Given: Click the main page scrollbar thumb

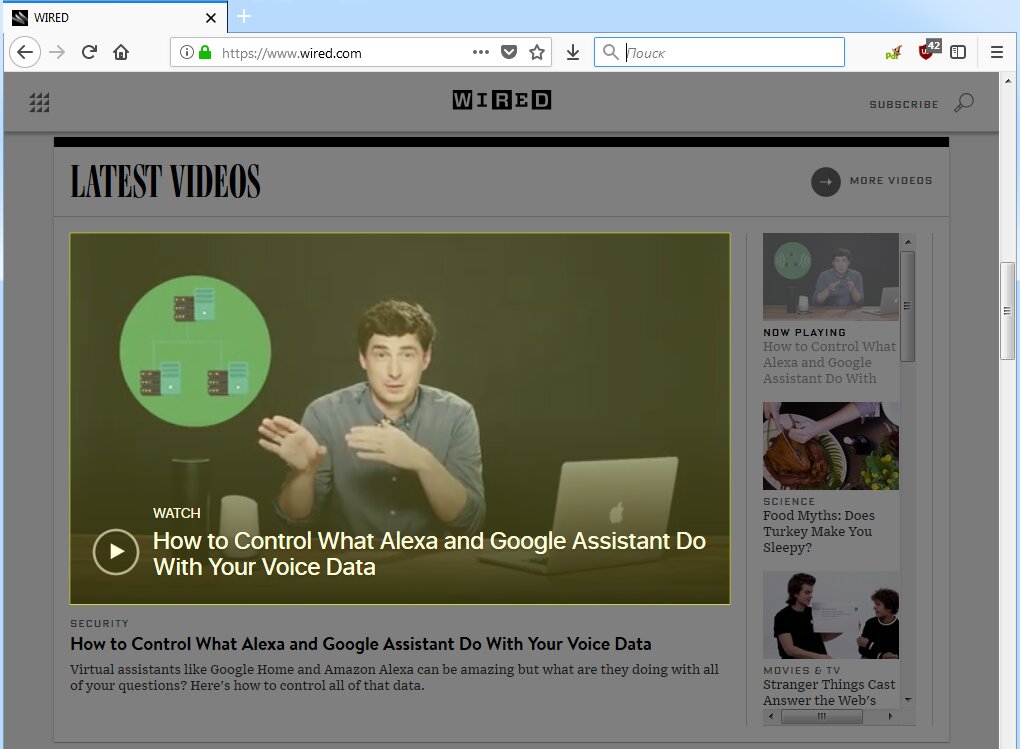Looking at the screenshot, I should click(x=1008, y=311).
